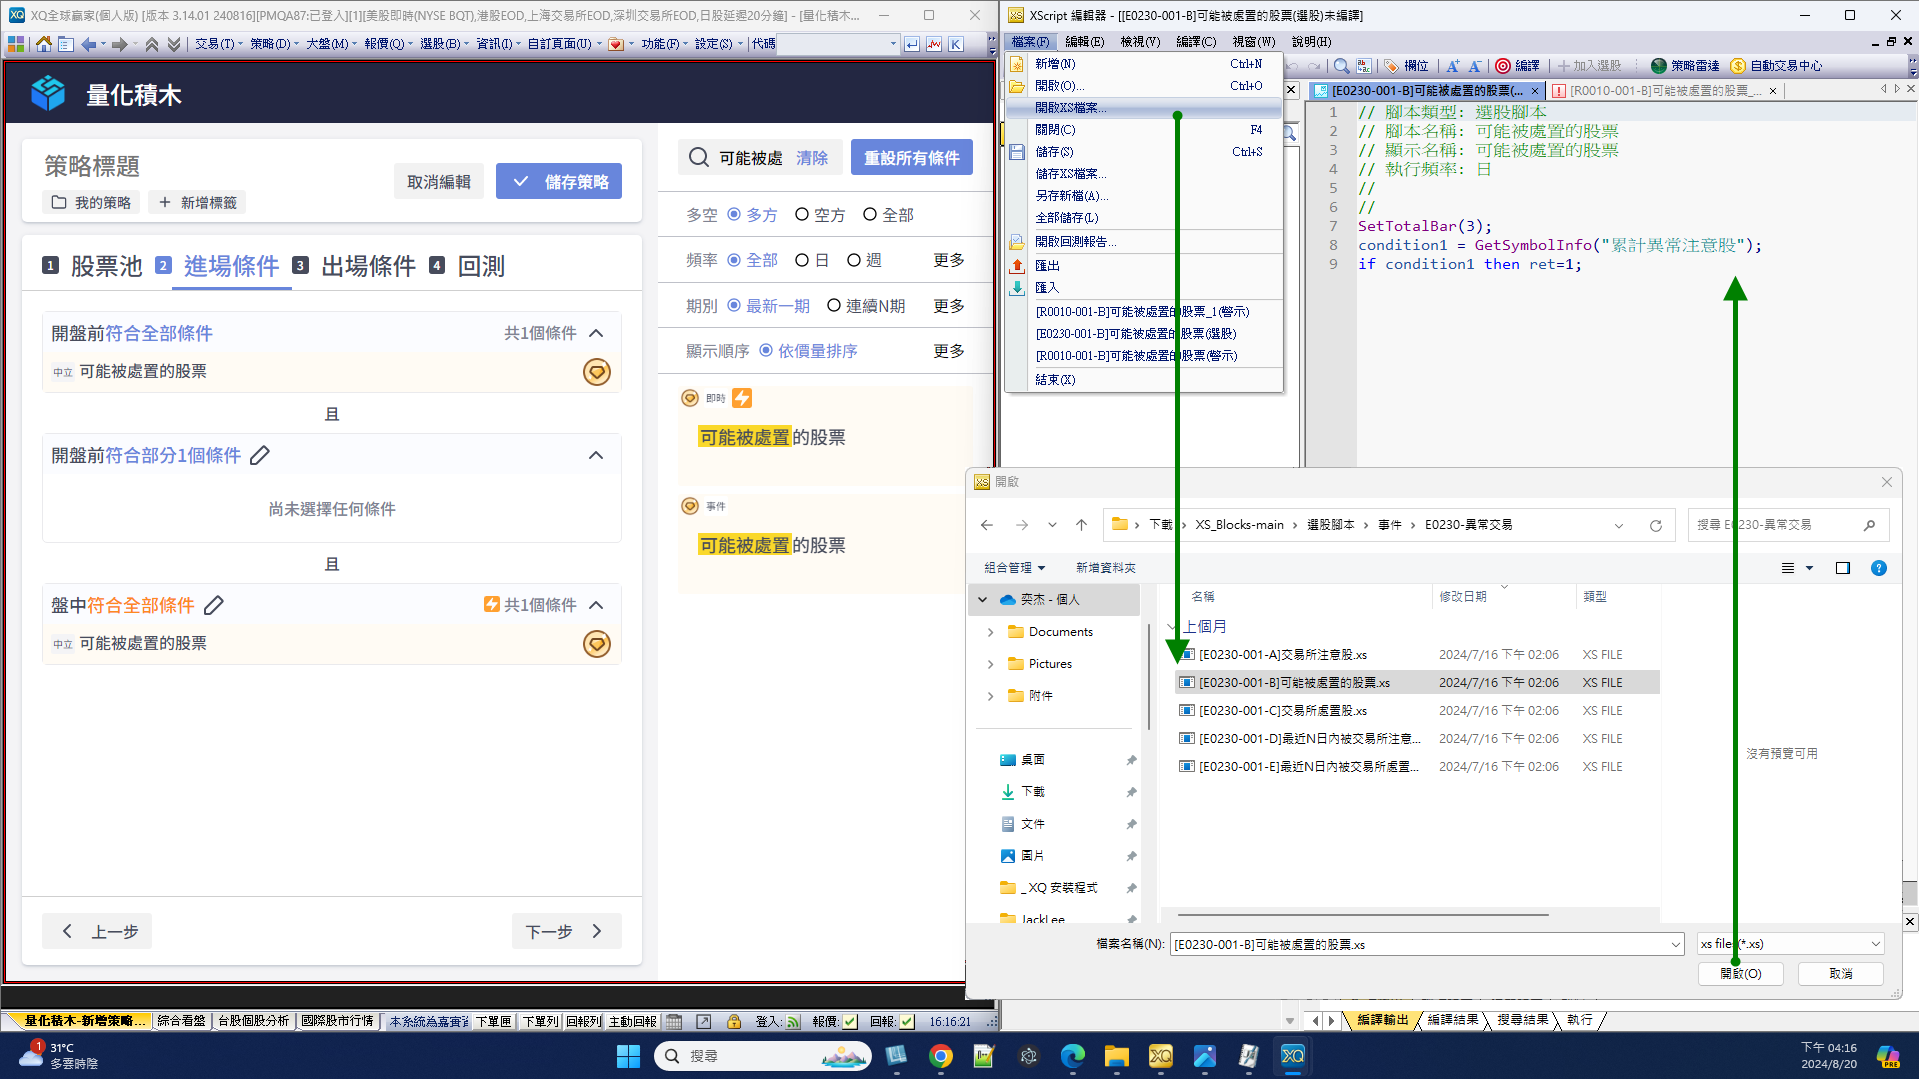
Task: Open the xs file (*.xs) file type dropdown
Action: [1875, 943]
